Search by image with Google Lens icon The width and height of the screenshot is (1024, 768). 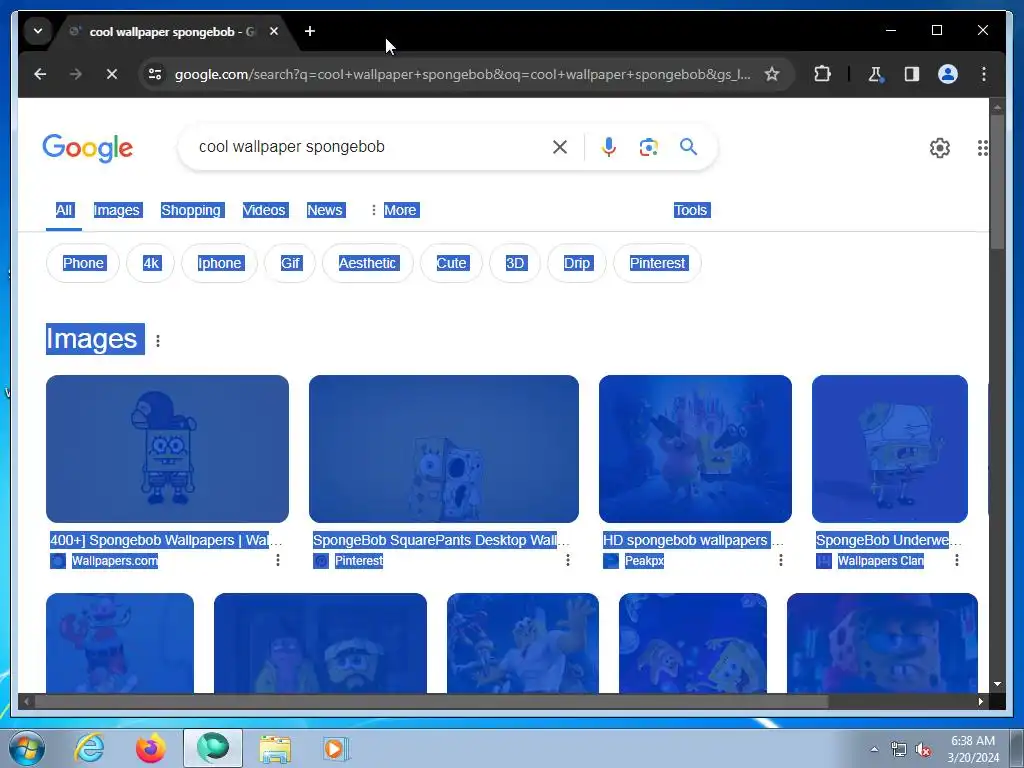tap(648, 147)
